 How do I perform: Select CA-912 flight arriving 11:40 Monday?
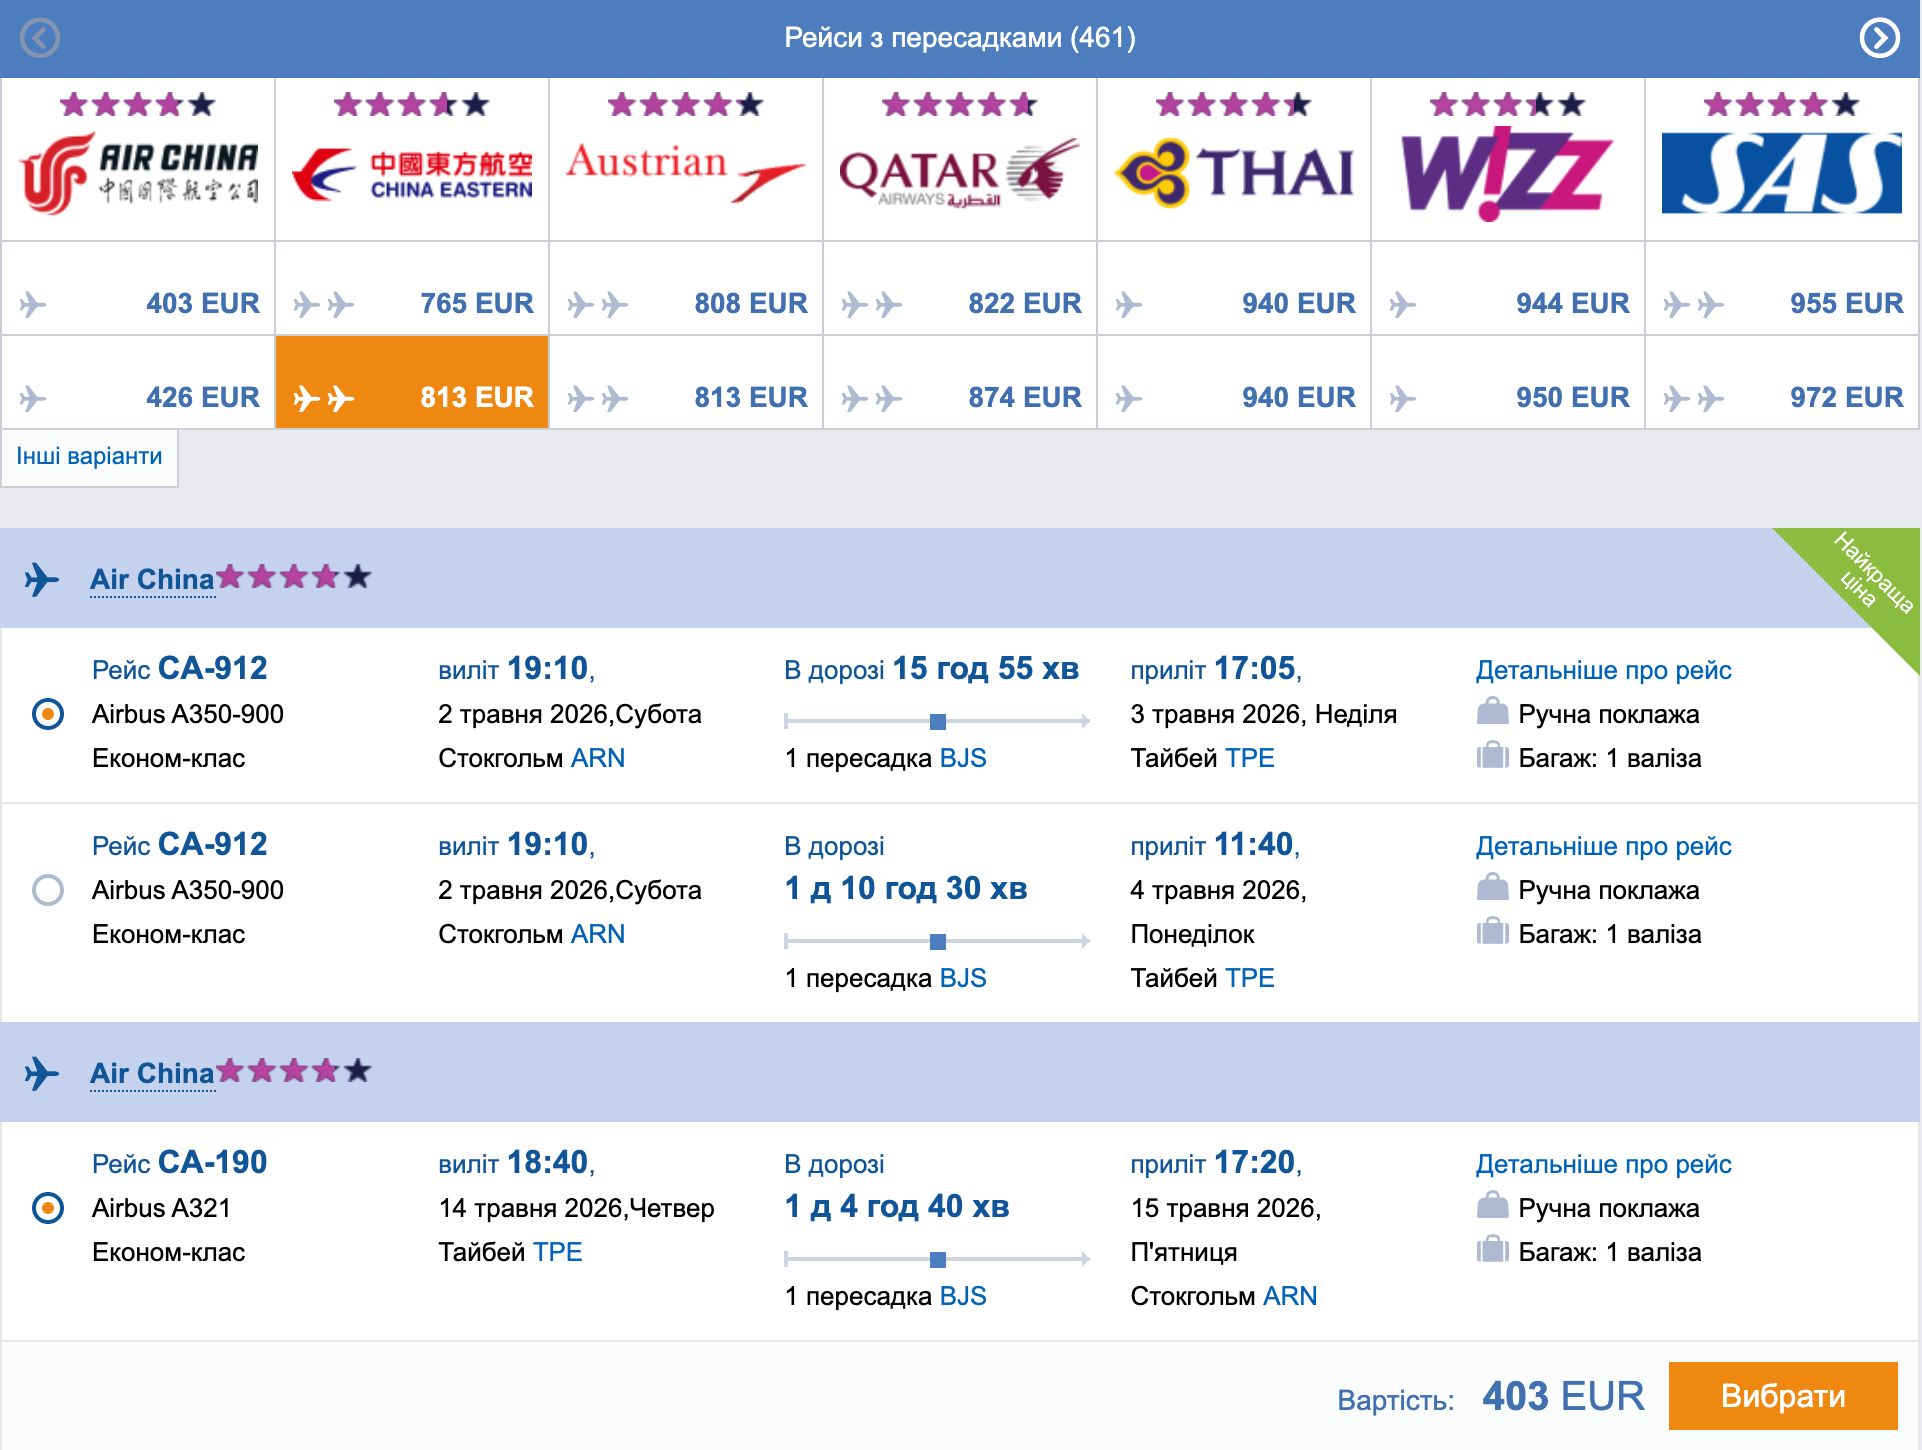(48, 890)
